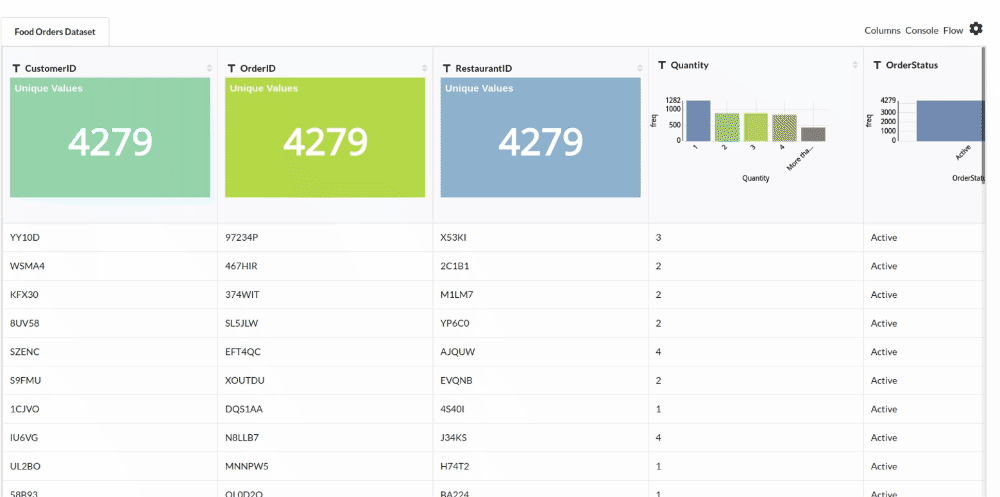The width and height of the screenshot is (1000, 497).
Task: Click restaurant cell 4S40I
Action: point(453,410)
